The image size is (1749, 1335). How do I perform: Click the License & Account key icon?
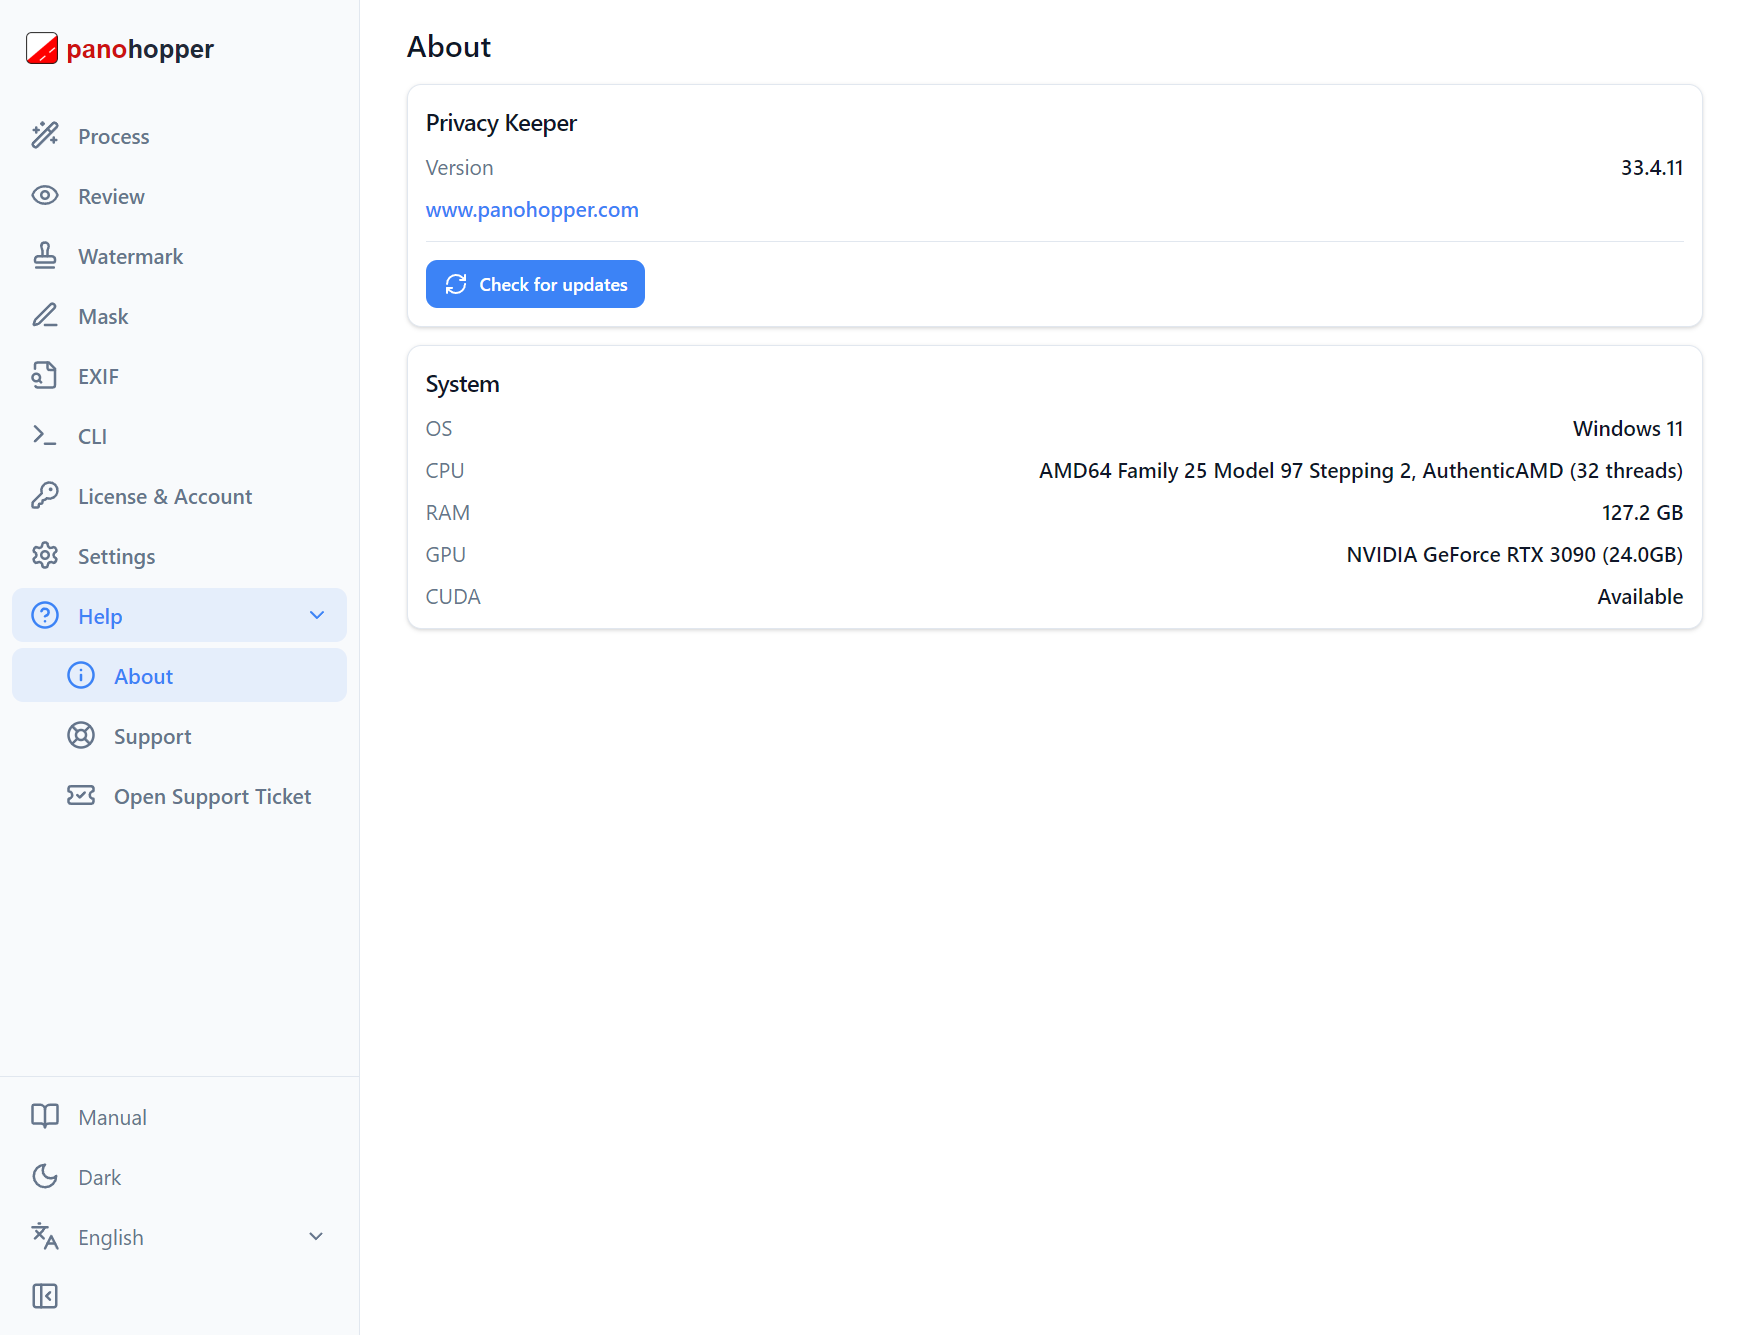pos(45,495)
